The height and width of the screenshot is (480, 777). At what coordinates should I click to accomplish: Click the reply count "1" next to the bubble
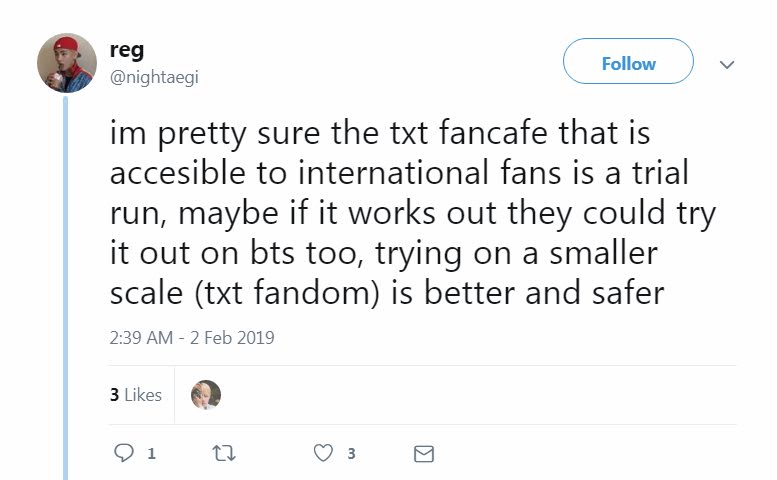(x=151, y=454)
